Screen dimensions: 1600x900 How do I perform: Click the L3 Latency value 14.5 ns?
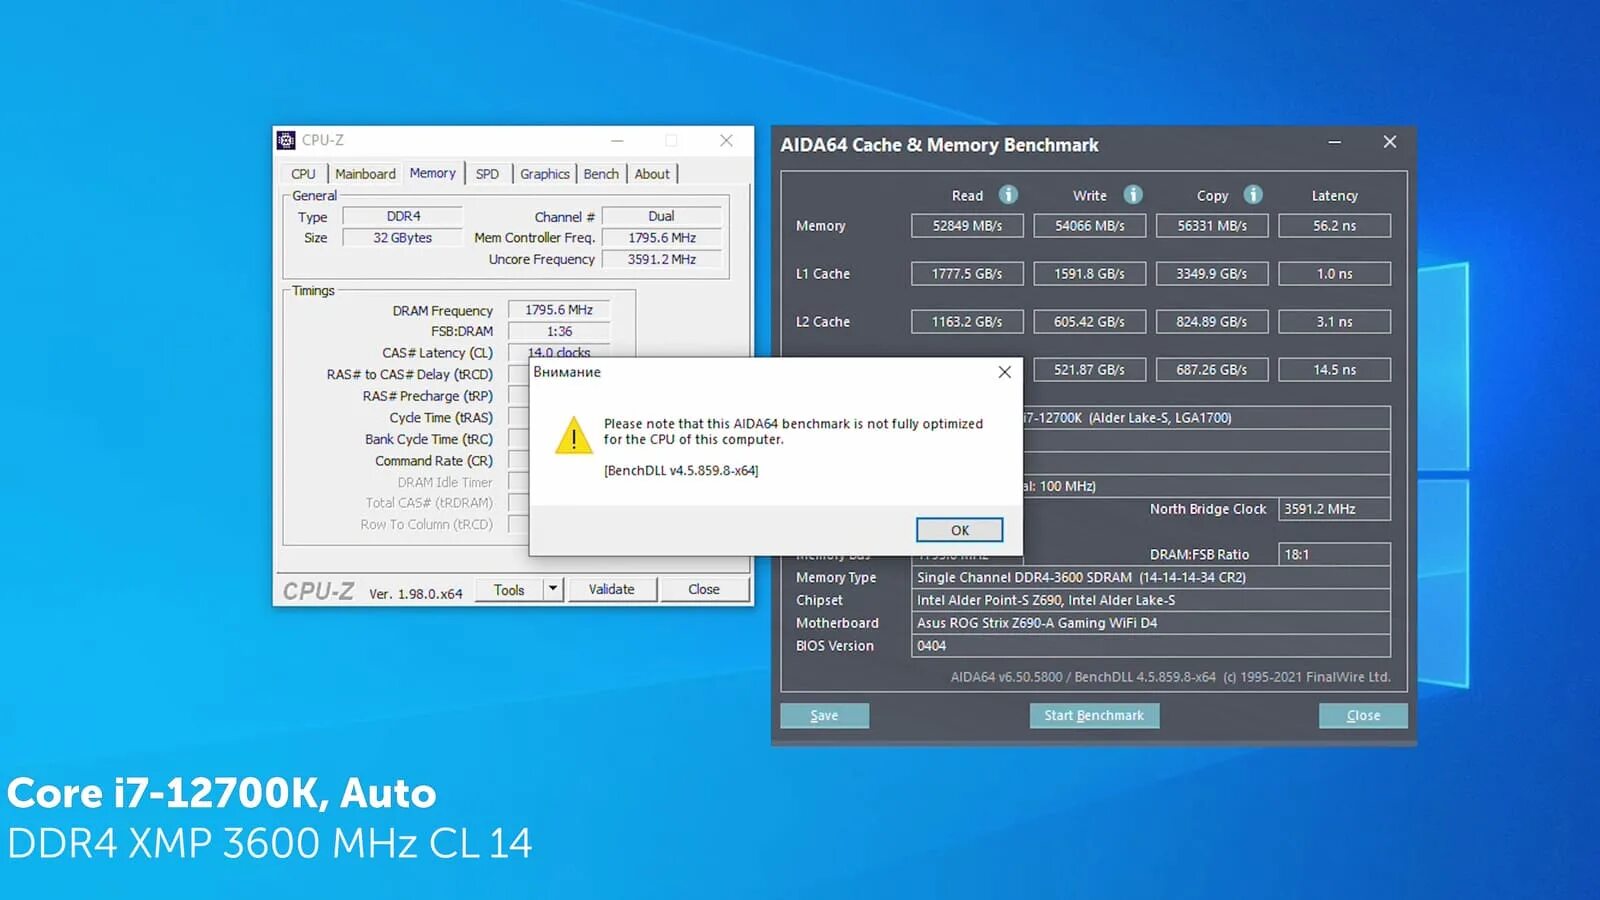click(1334, 370)
